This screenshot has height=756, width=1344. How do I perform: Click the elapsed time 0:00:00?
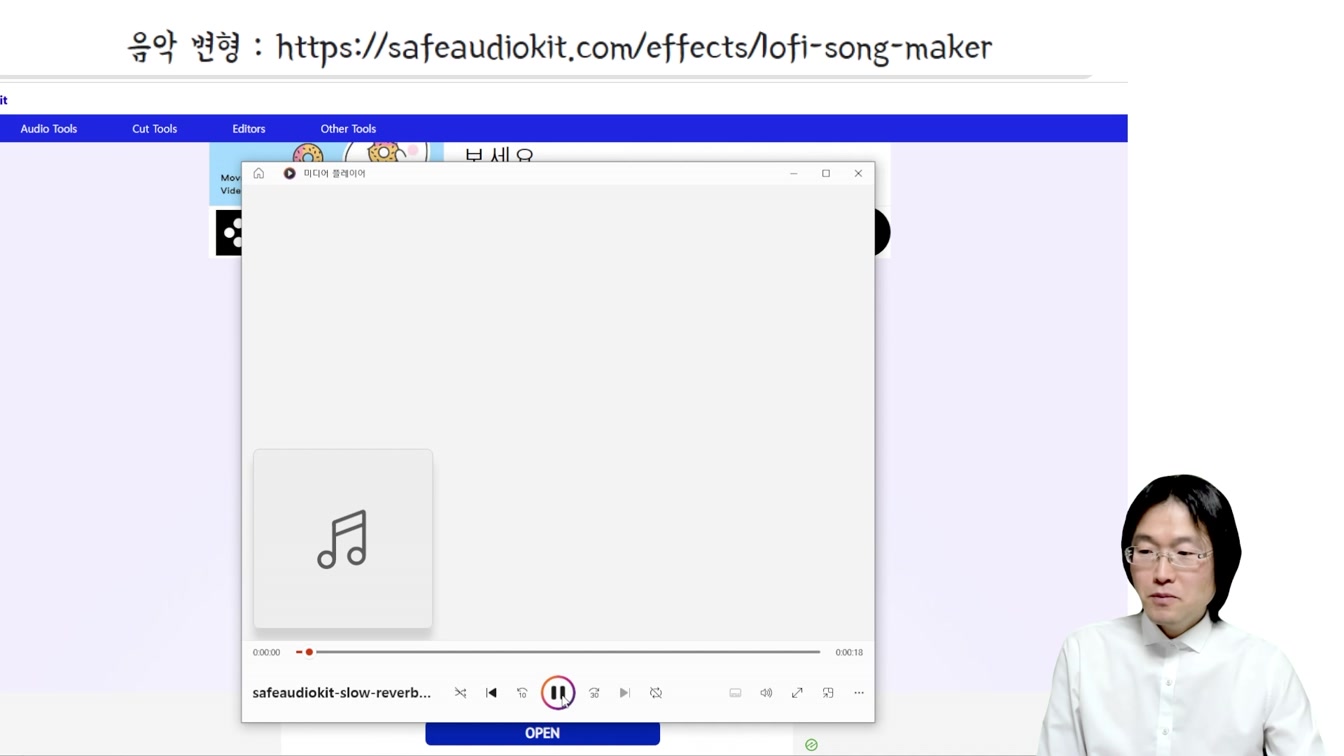267,652
